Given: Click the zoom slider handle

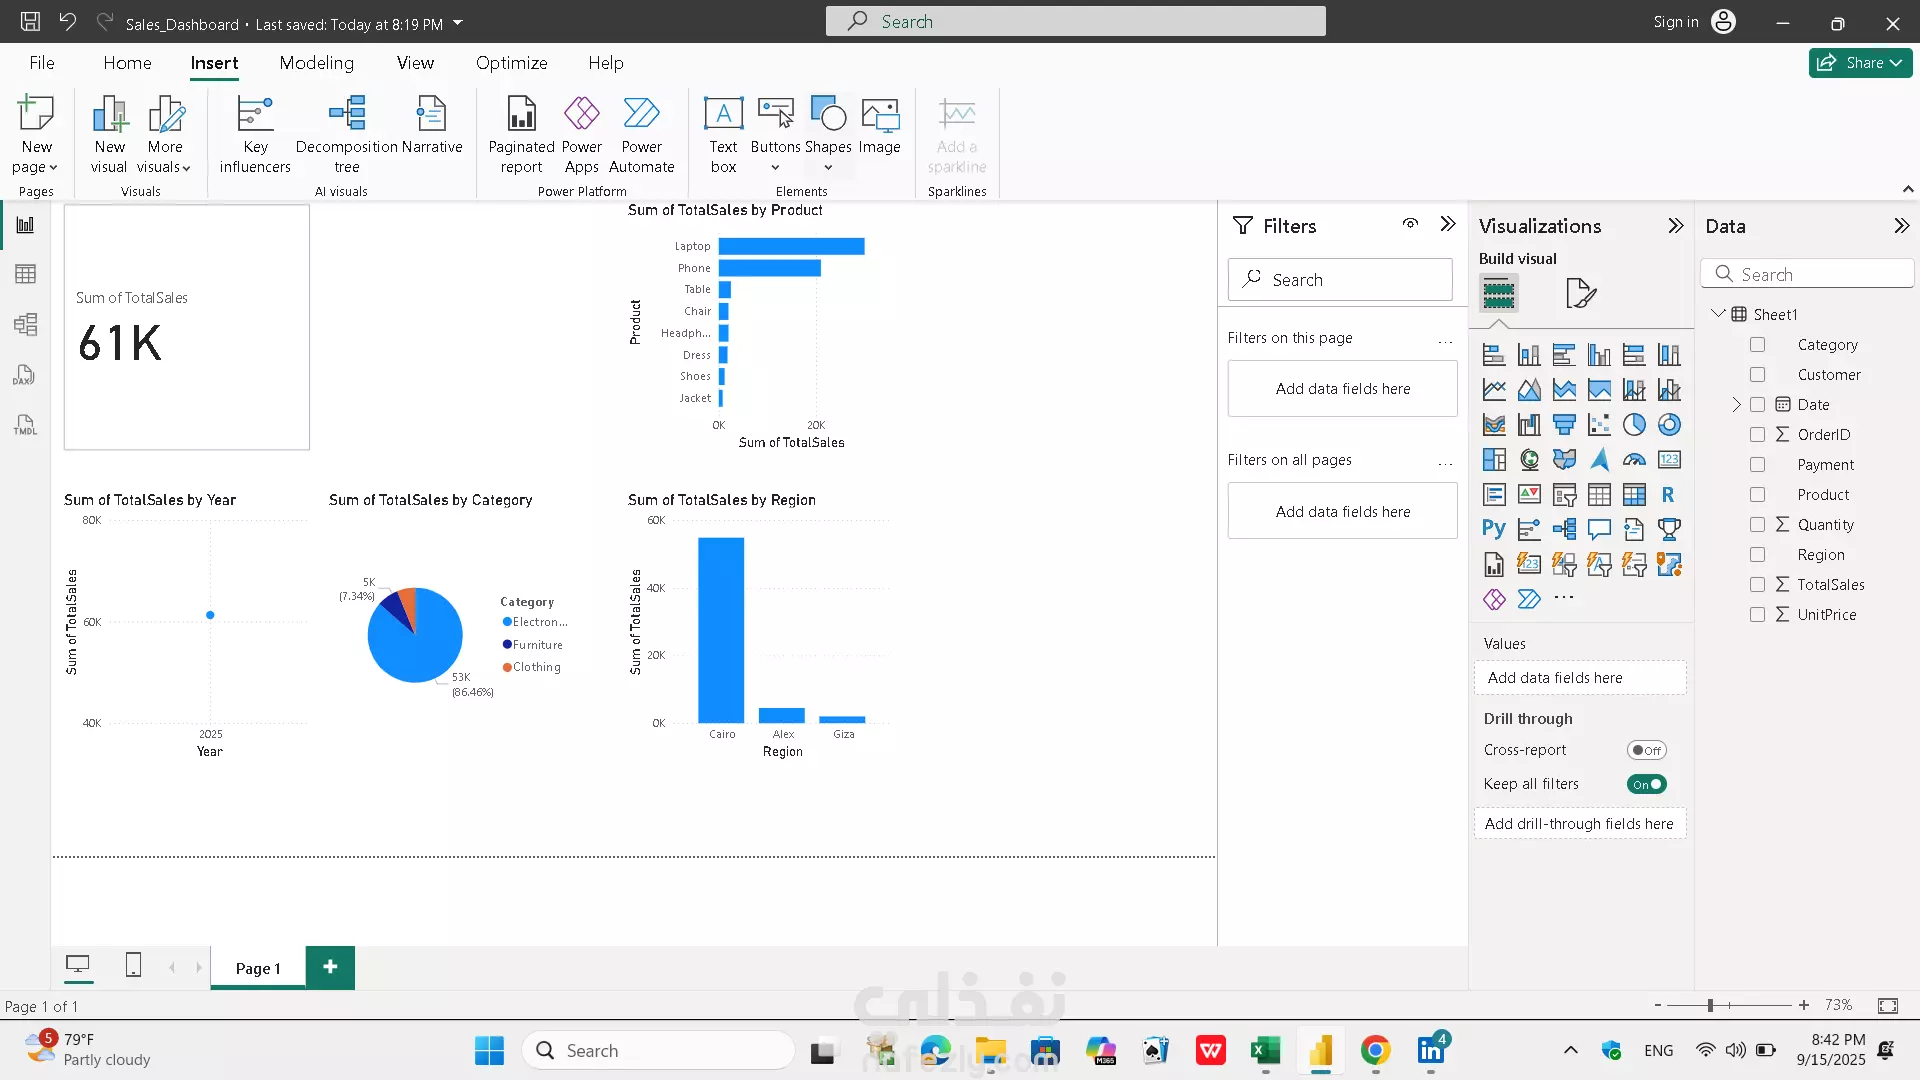Looking at the screenshot, I should pyautogui.click(x=1710, y=1005).
